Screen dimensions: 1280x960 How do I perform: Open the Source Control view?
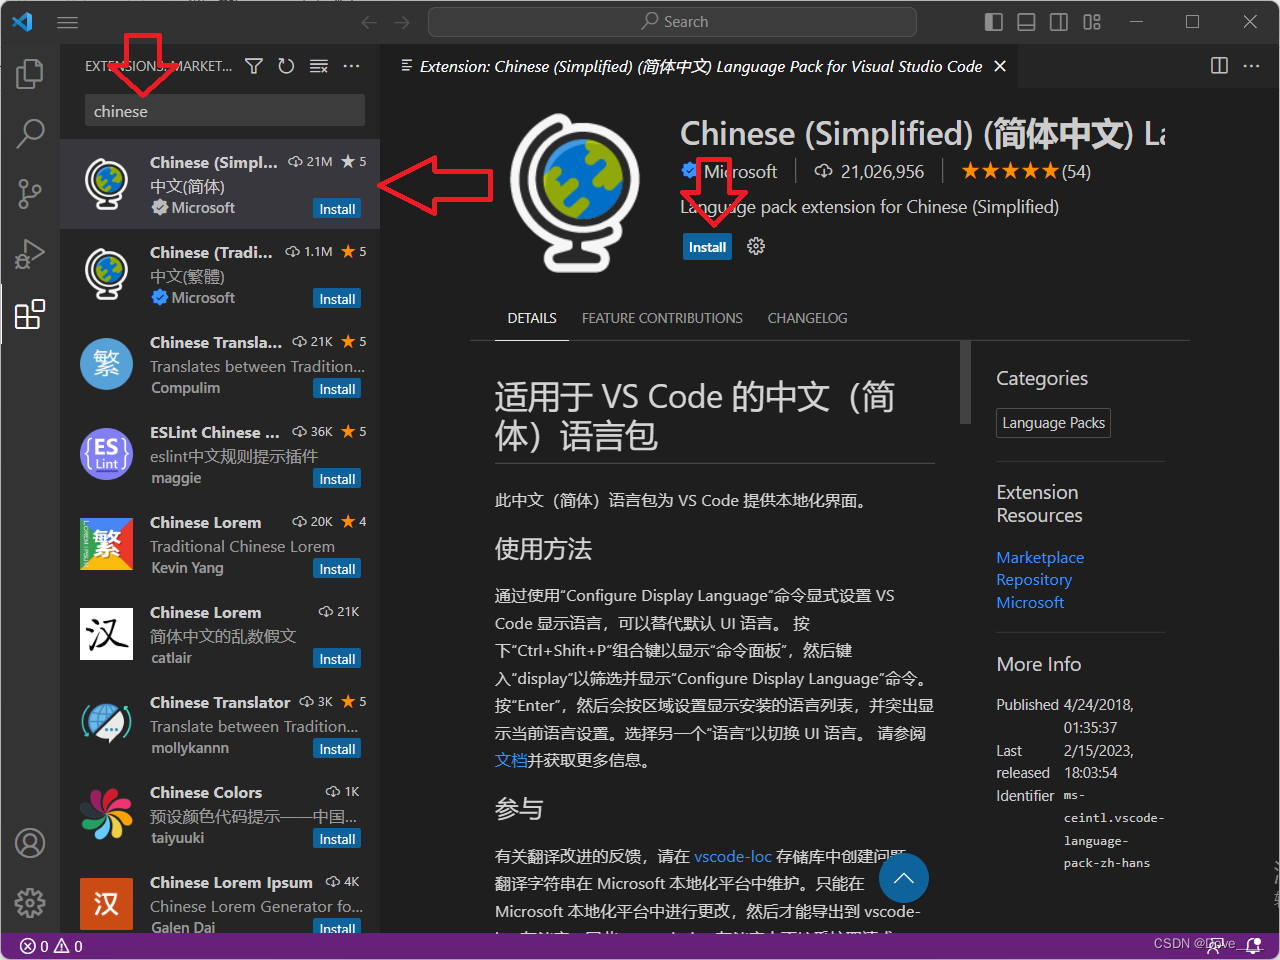tap(30, 194)
